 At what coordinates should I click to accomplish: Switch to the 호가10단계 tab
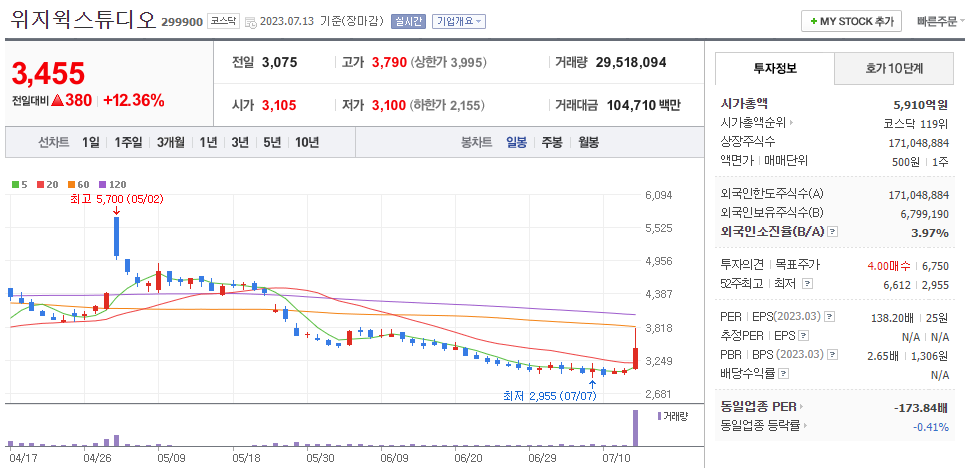tap(894, 69)
